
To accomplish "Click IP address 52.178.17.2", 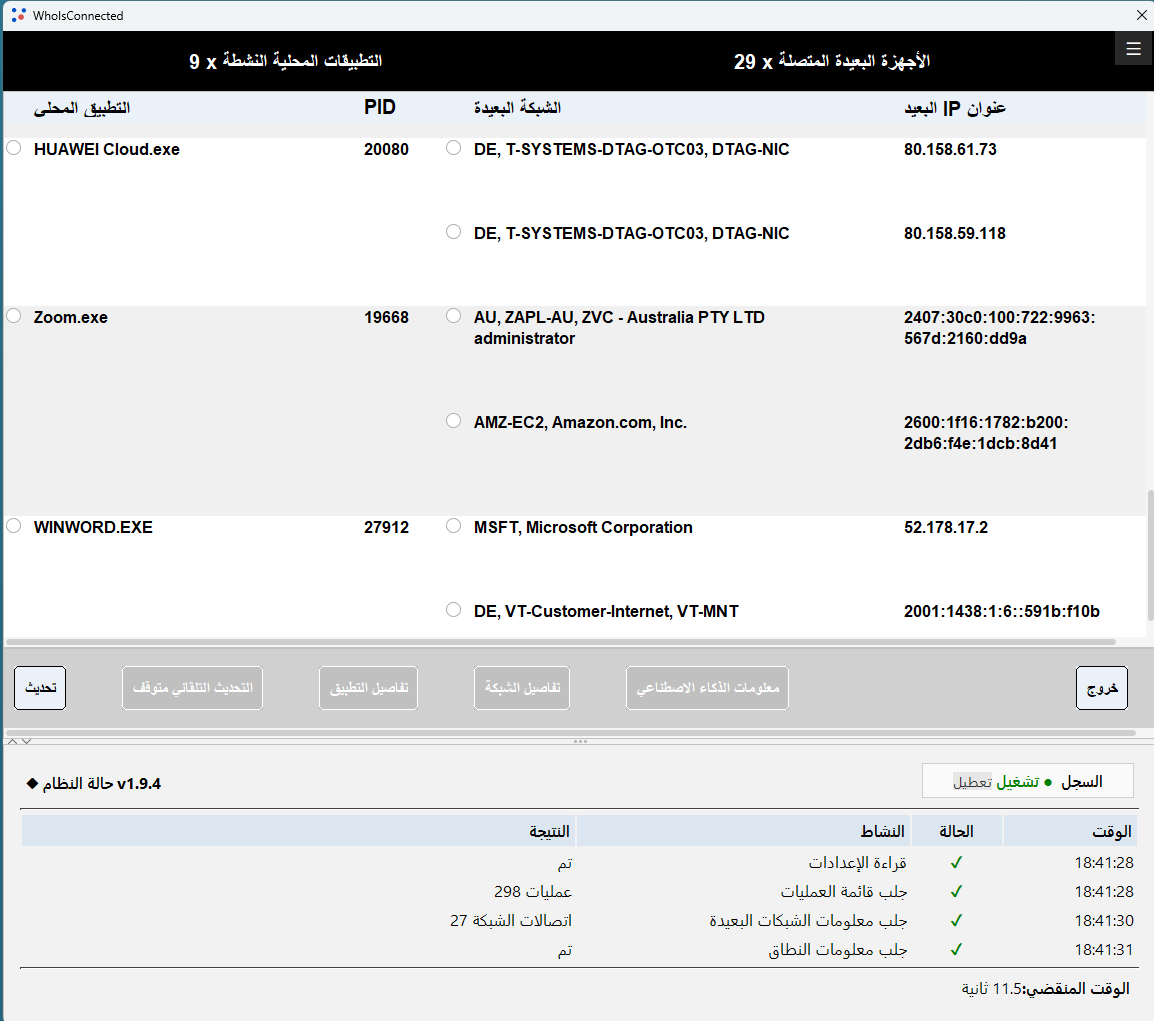I will click(946, 527).
